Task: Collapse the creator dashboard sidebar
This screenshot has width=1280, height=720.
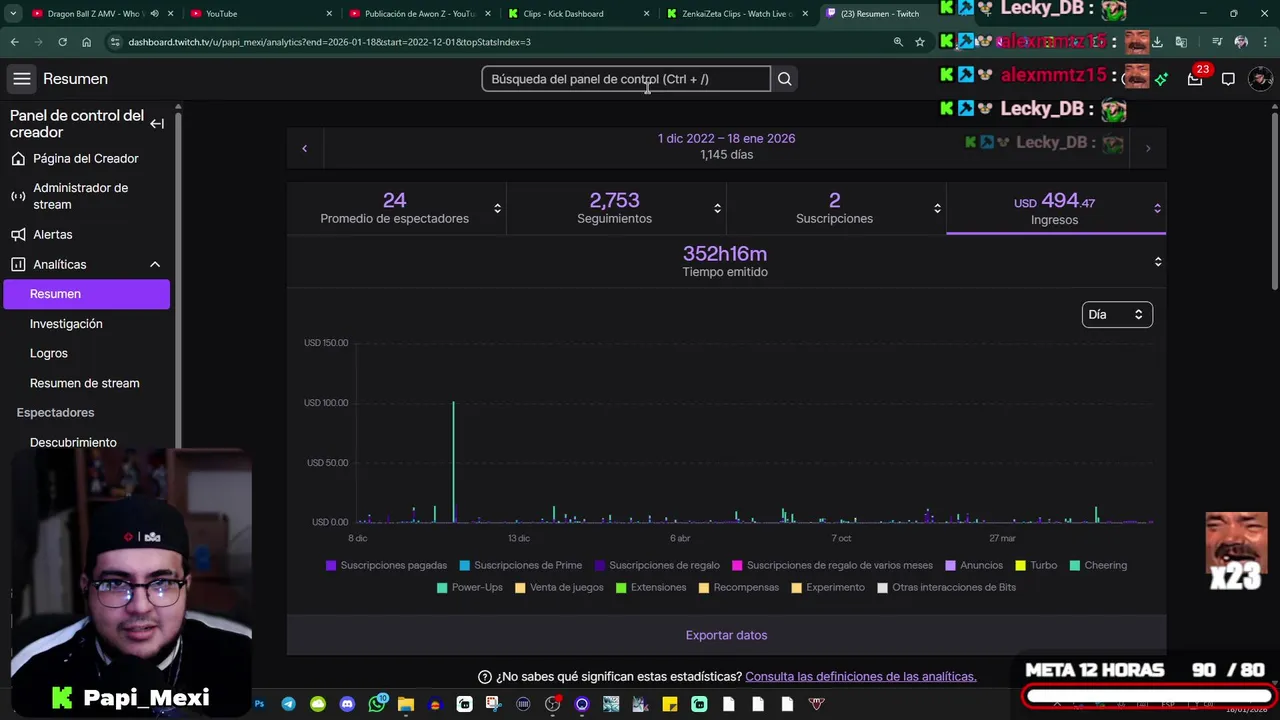Action: (x=157, y=124)
